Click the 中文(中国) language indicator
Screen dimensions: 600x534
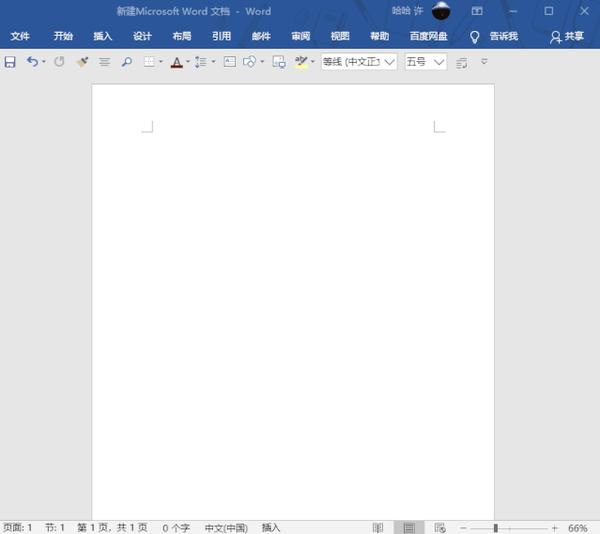pos(226,528)
